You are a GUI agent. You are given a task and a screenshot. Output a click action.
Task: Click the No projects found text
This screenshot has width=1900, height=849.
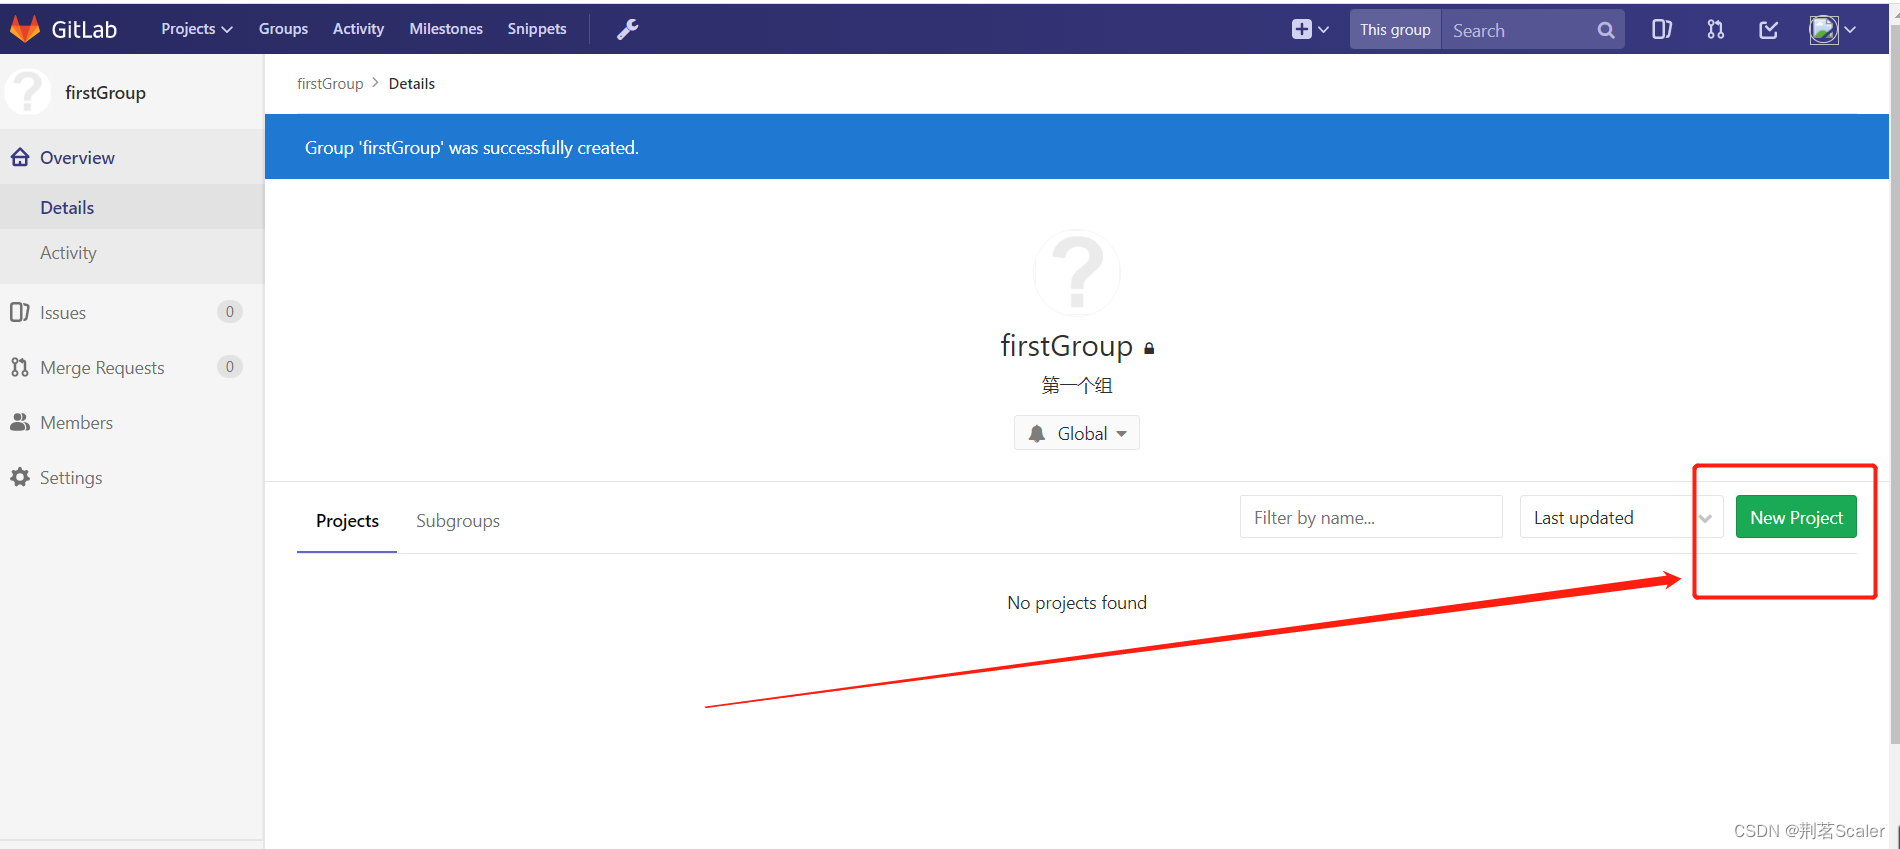tap(1077, 602)
